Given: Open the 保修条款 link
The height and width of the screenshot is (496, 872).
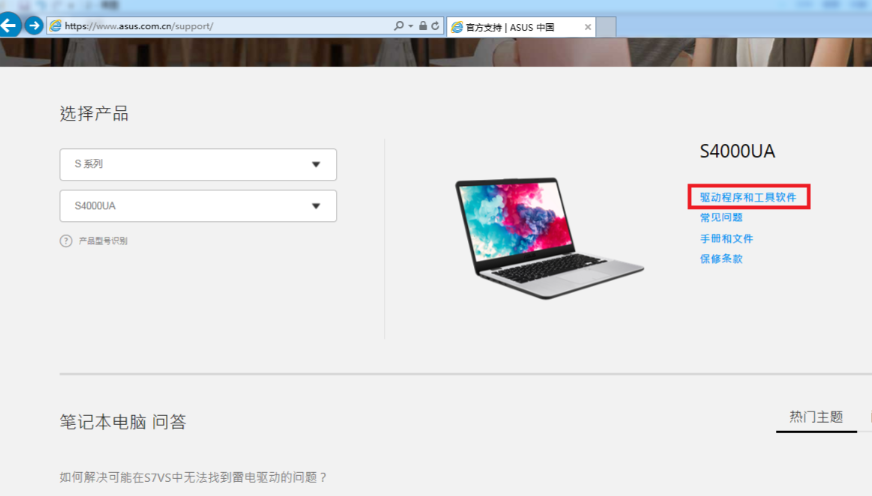Looking at the screenshot, I should point(721,259).
